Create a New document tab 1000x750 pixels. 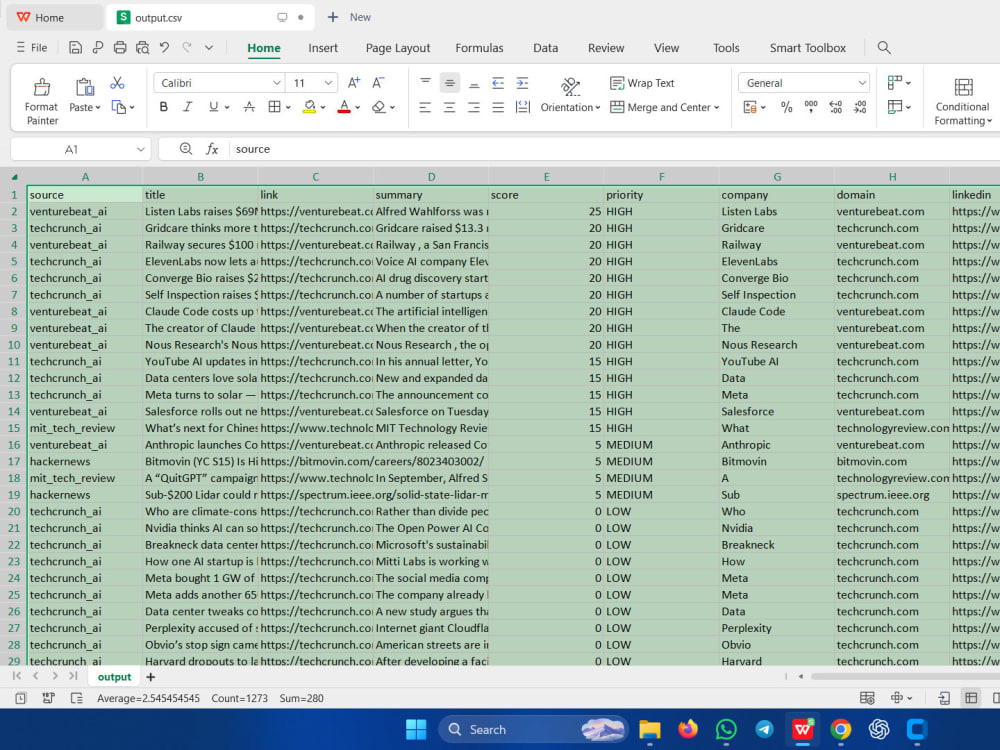pos(349,17)
